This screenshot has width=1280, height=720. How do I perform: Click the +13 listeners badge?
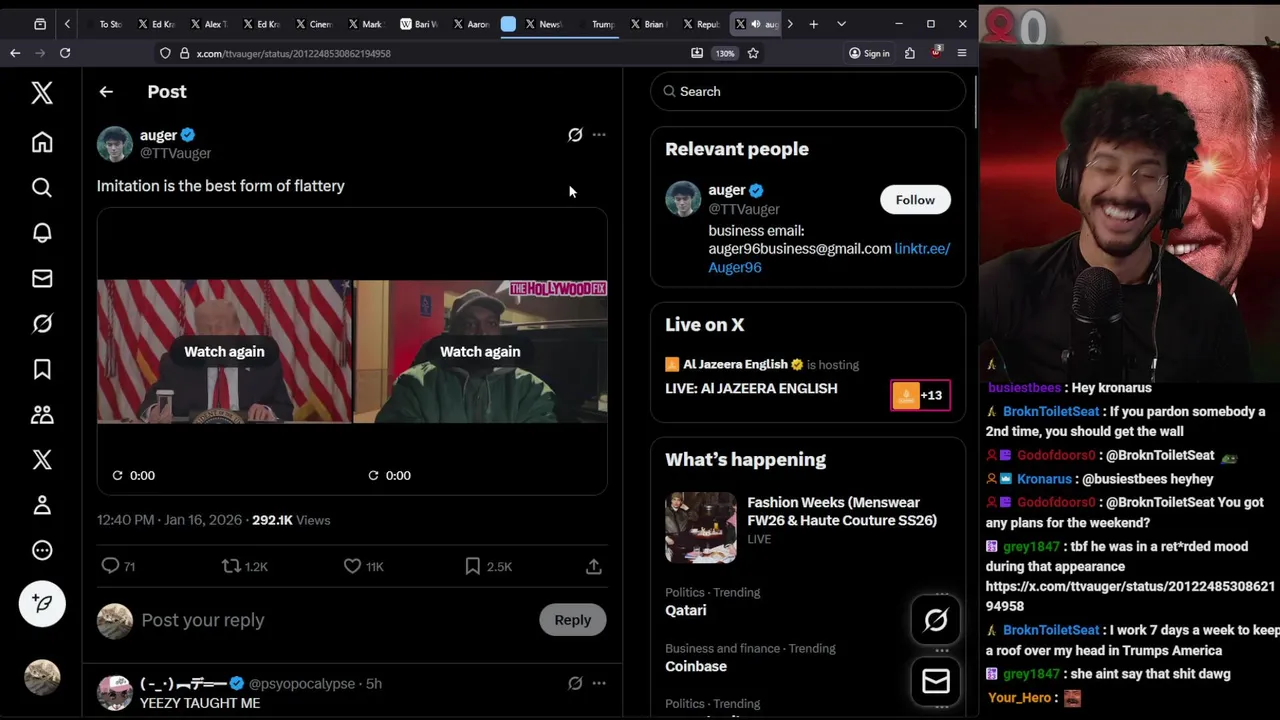(x=921, y=395)
